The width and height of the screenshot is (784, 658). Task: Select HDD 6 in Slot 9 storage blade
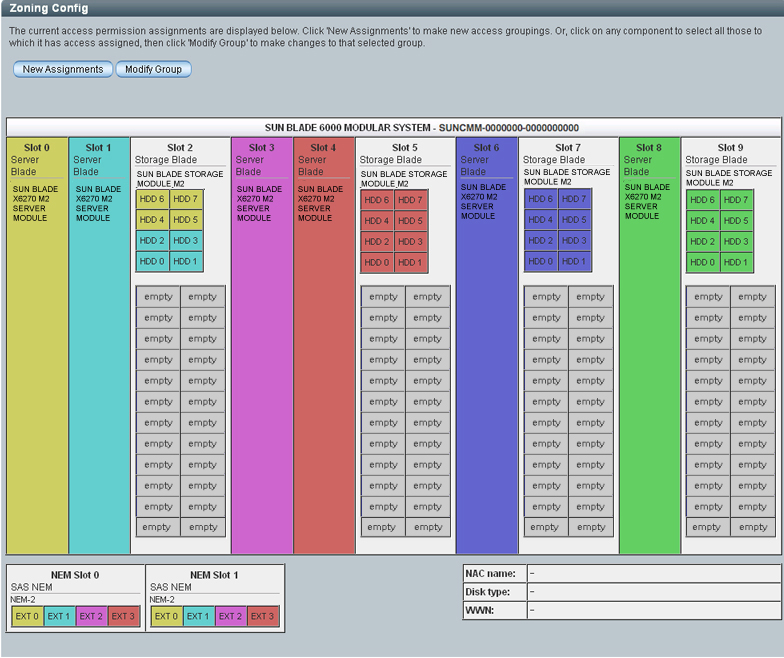702,200
